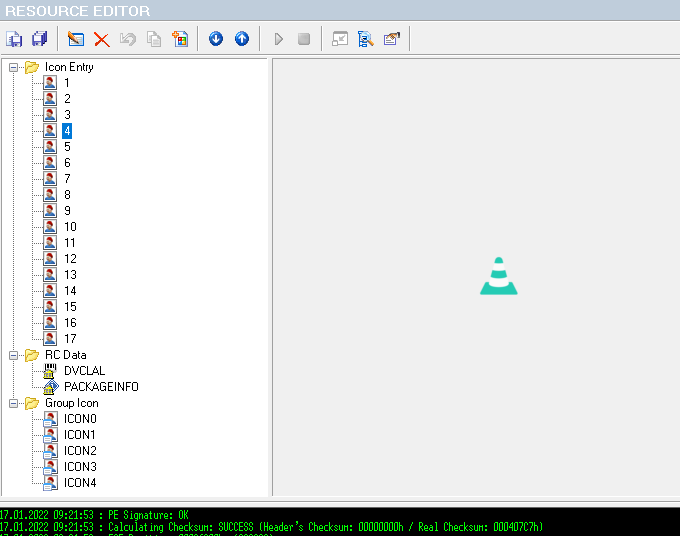Viewport: 680px width, 536px height.
Task: Select icon entry 3
Action: click(x=67, y=115)
